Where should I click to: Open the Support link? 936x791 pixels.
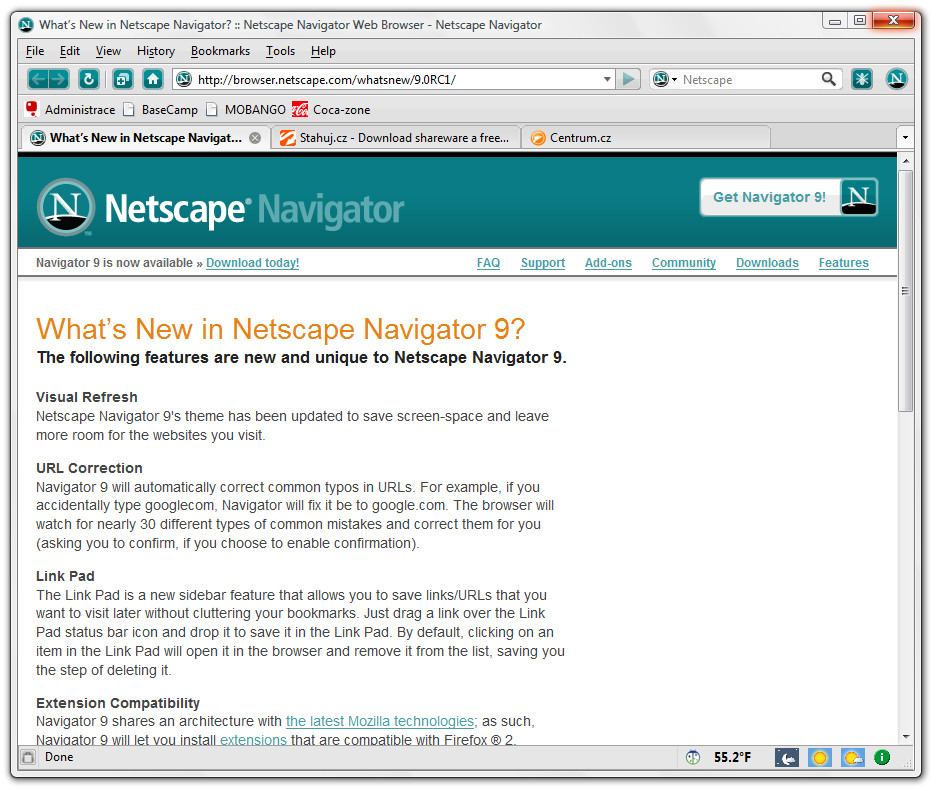543,263
